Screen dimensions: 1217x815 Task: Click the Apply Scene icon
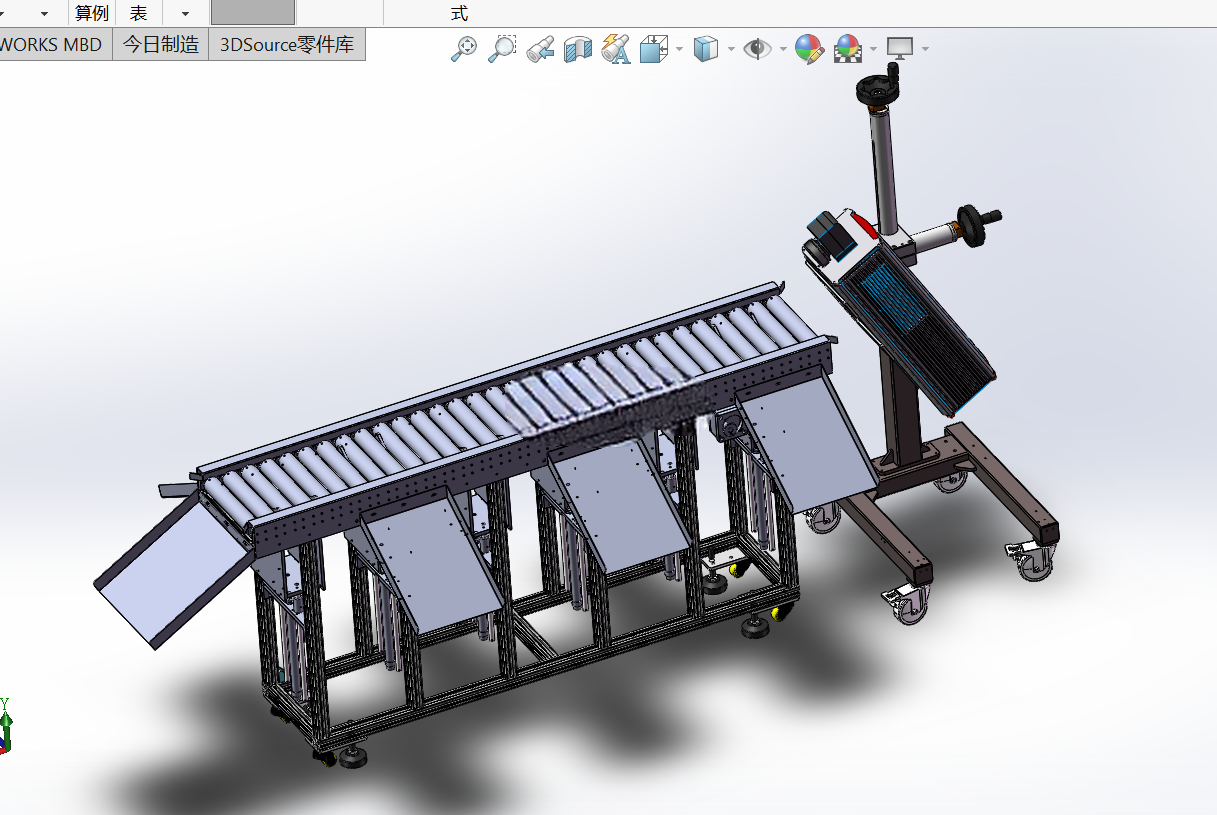pyautogui.click(x=848, y=48)
